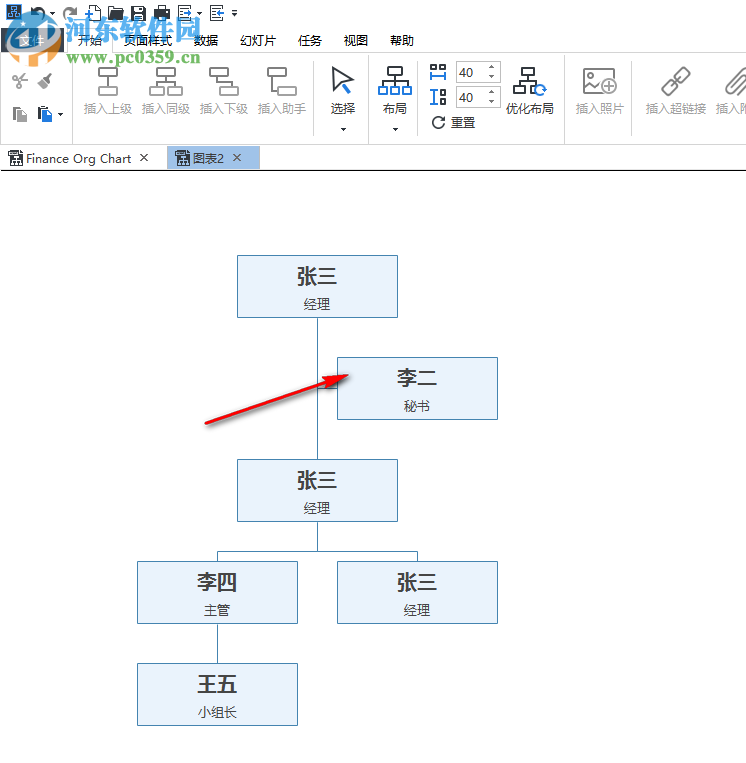Click the 插入照片 insert photo button

600,91
